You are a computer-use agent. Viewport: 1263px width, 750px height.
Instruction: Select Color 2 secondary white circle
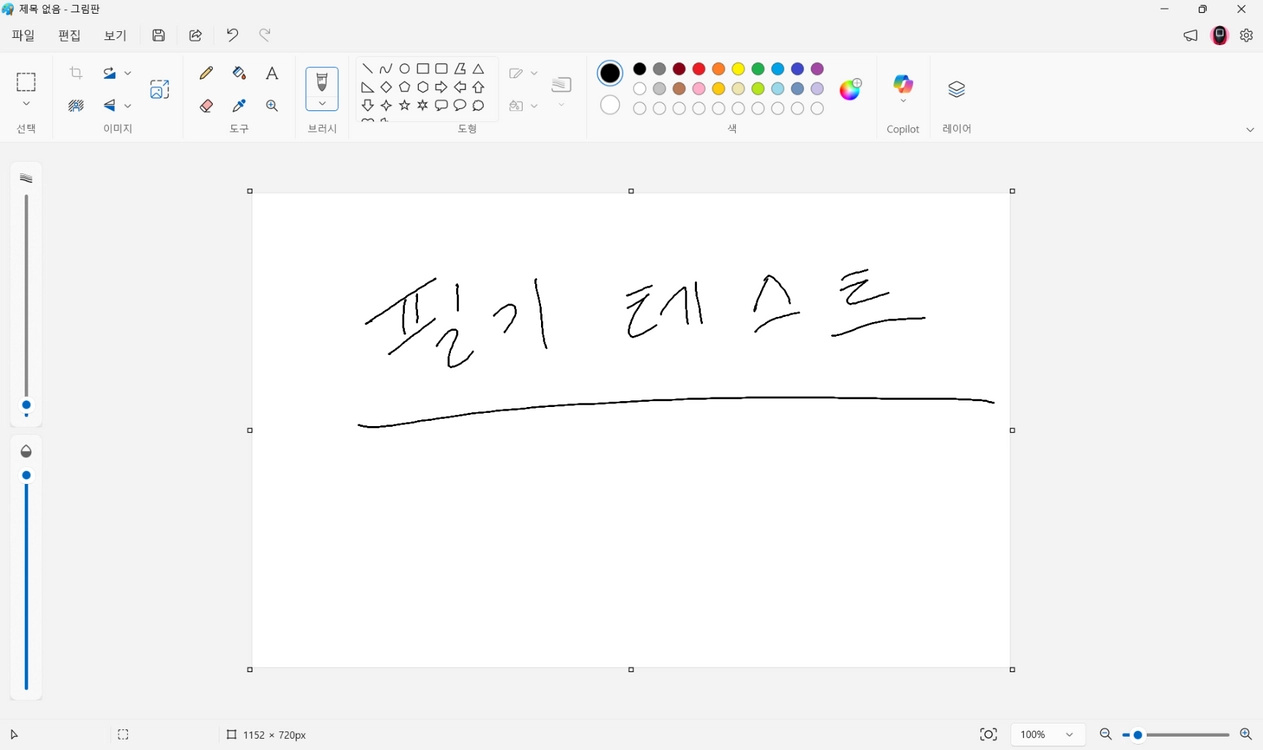tap(610, 105)
